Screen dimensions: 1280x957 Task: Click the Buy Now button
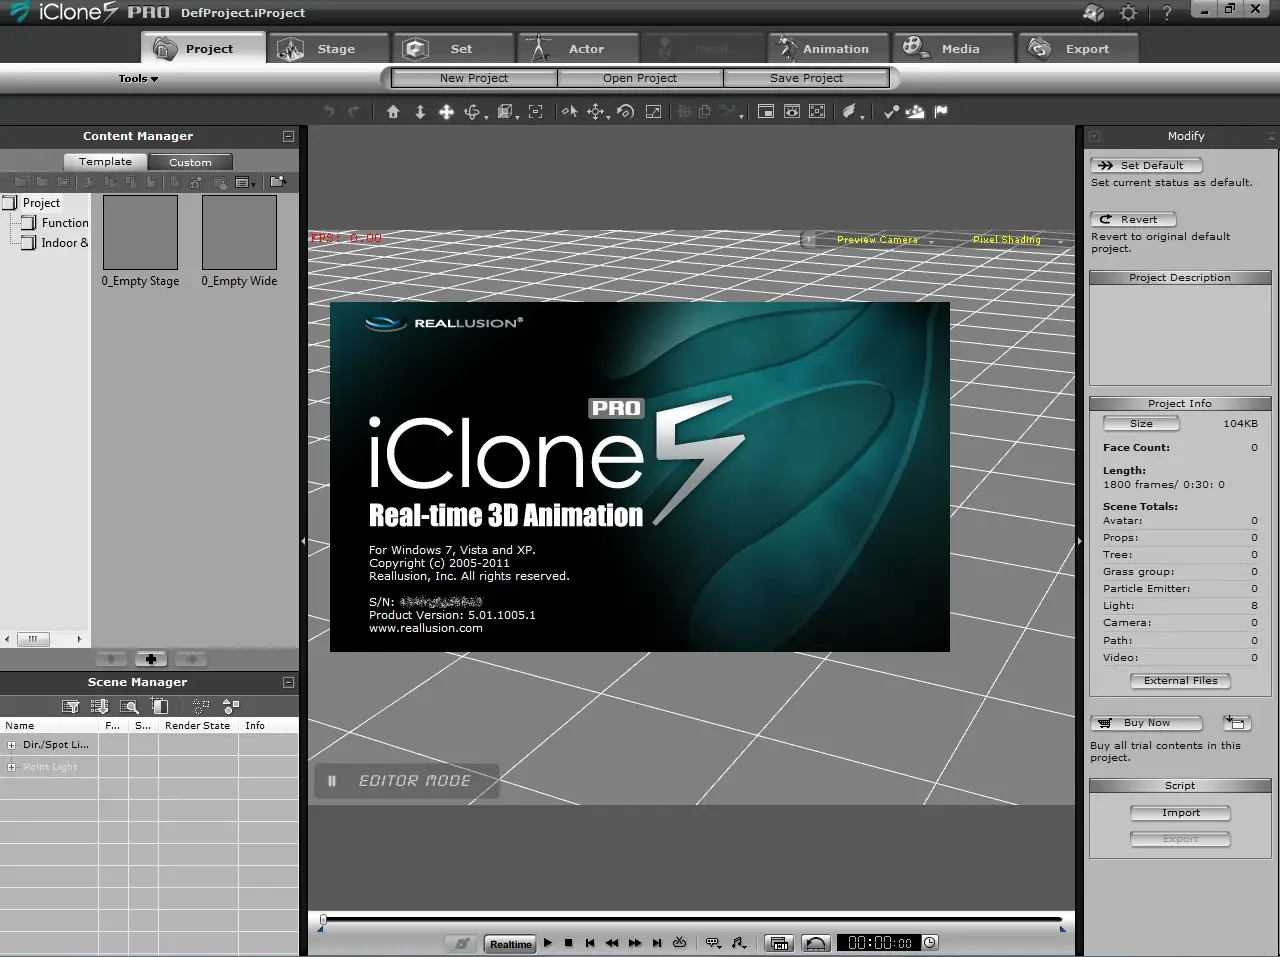pos(1146,723)
